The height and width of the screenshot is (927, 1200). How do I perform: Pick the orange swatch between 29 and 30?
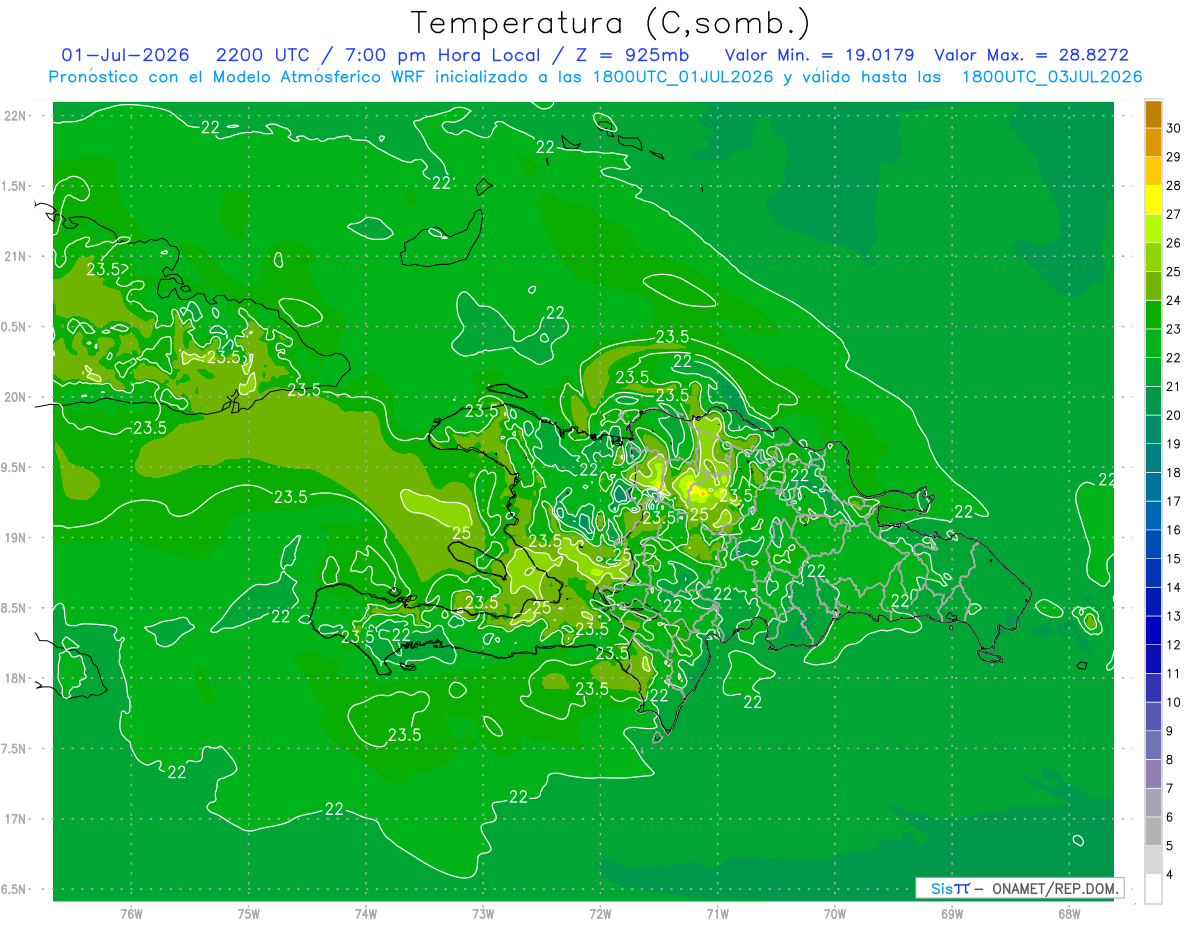point(1153,142)
